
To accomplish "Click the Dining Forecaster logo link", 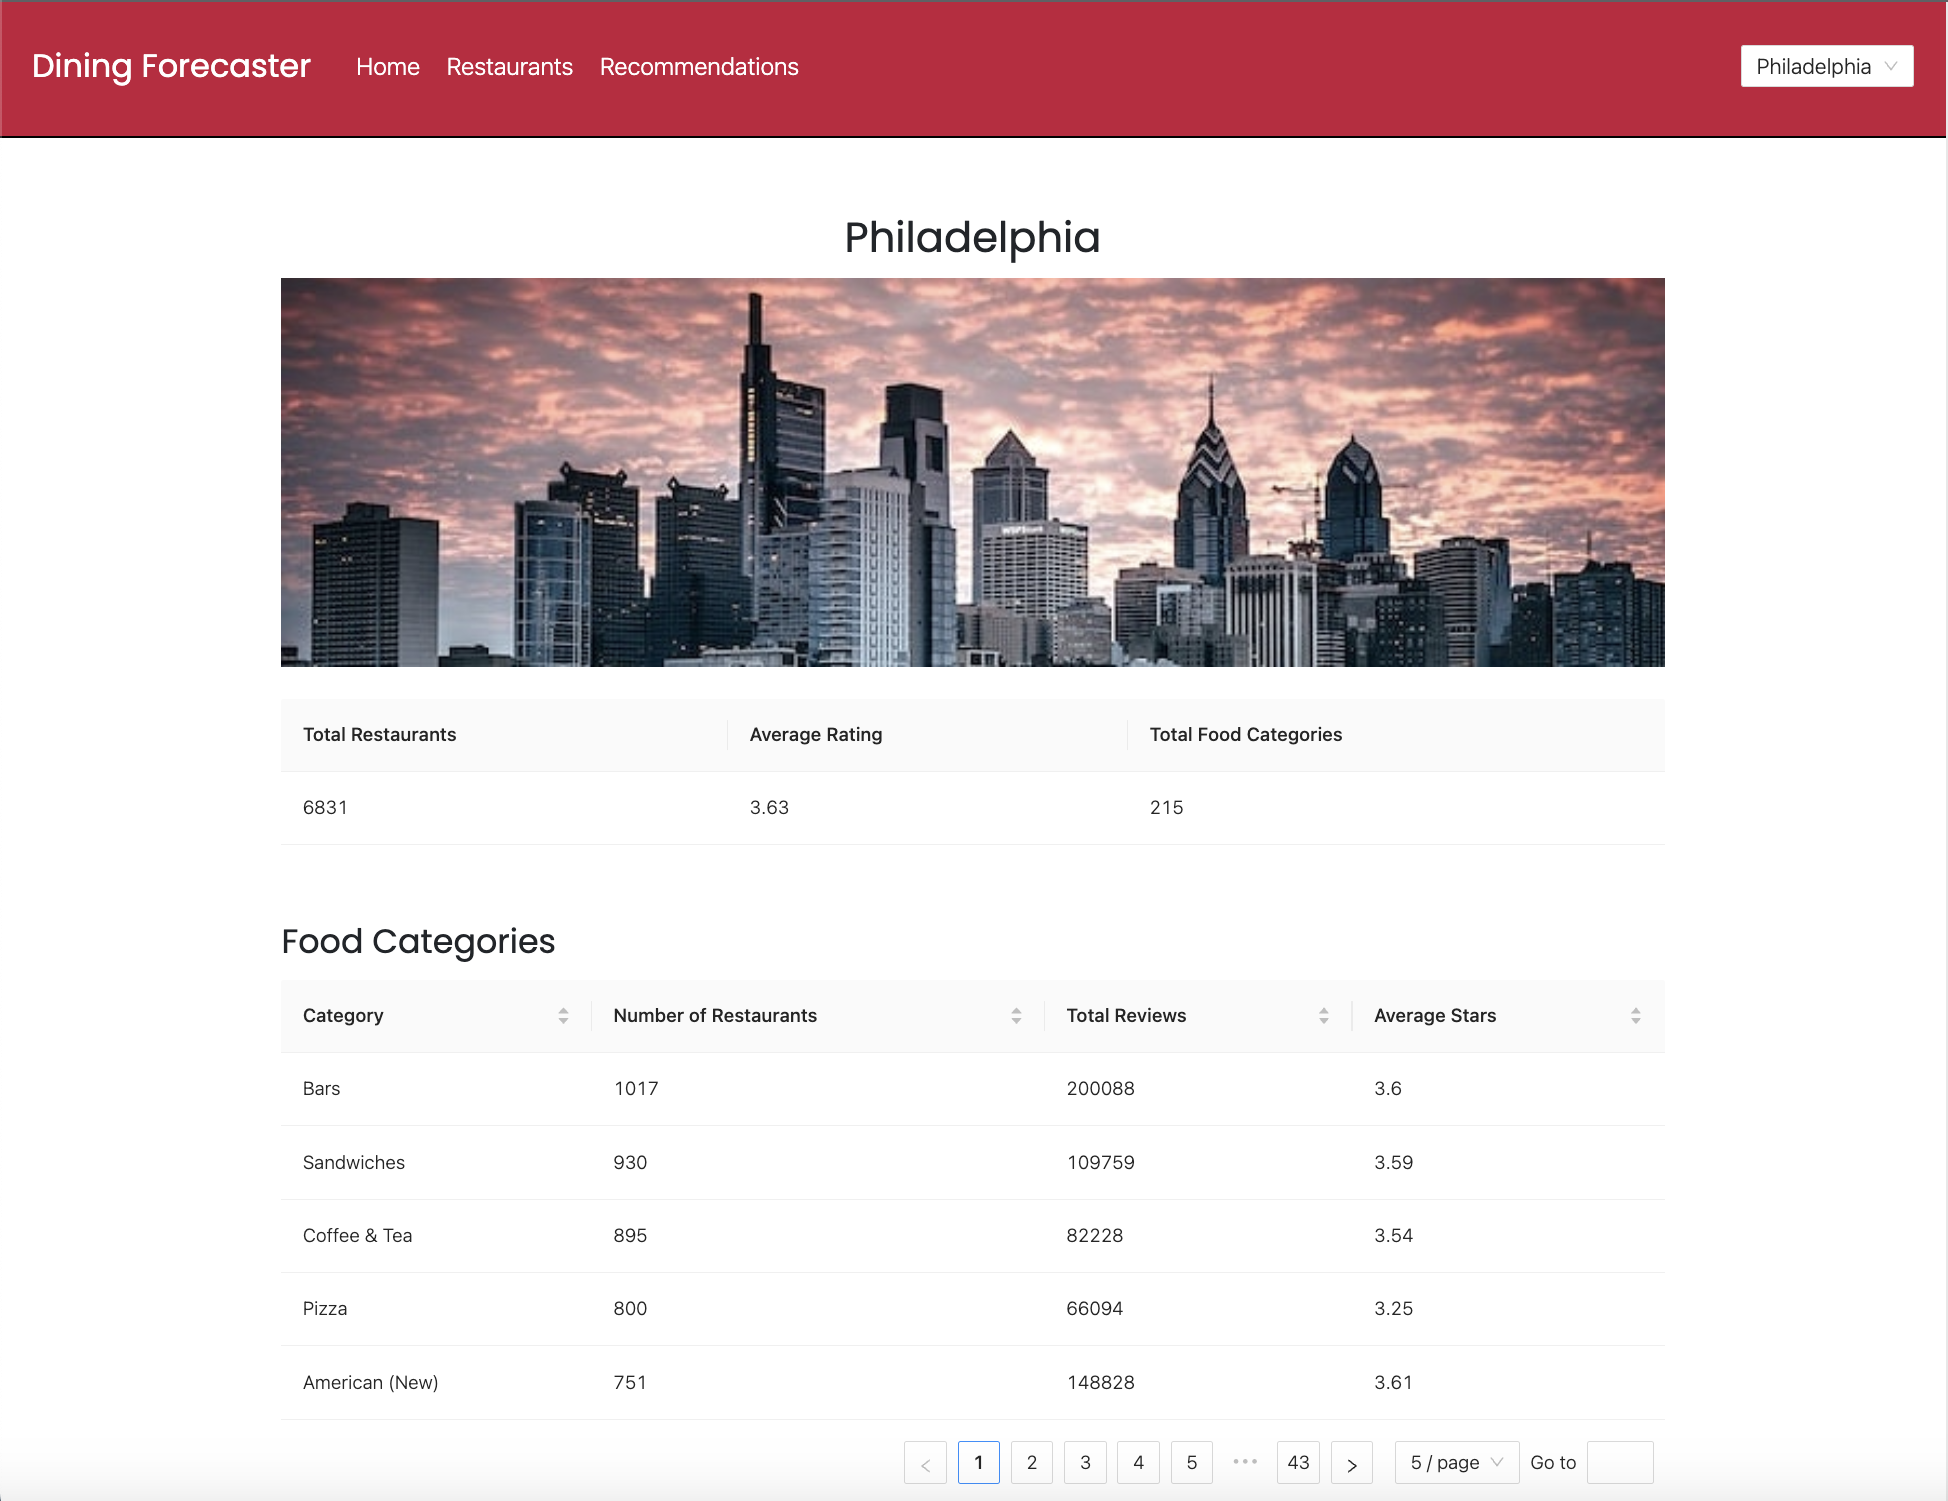I will 171,66.
